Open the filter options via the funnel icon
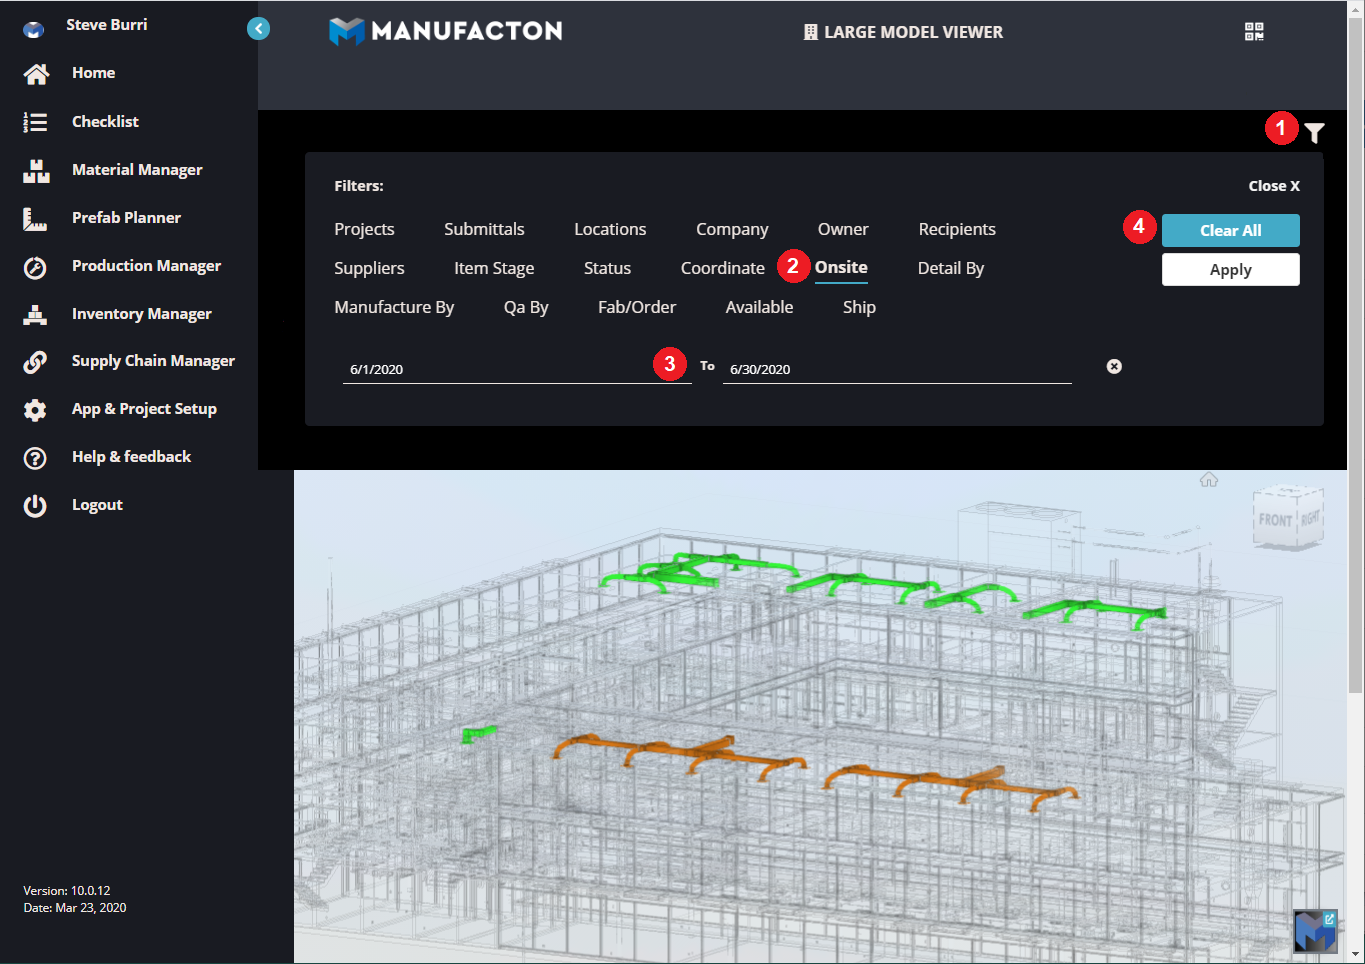The height and width of the screenshot is (964, 1365). point(1313,131)
